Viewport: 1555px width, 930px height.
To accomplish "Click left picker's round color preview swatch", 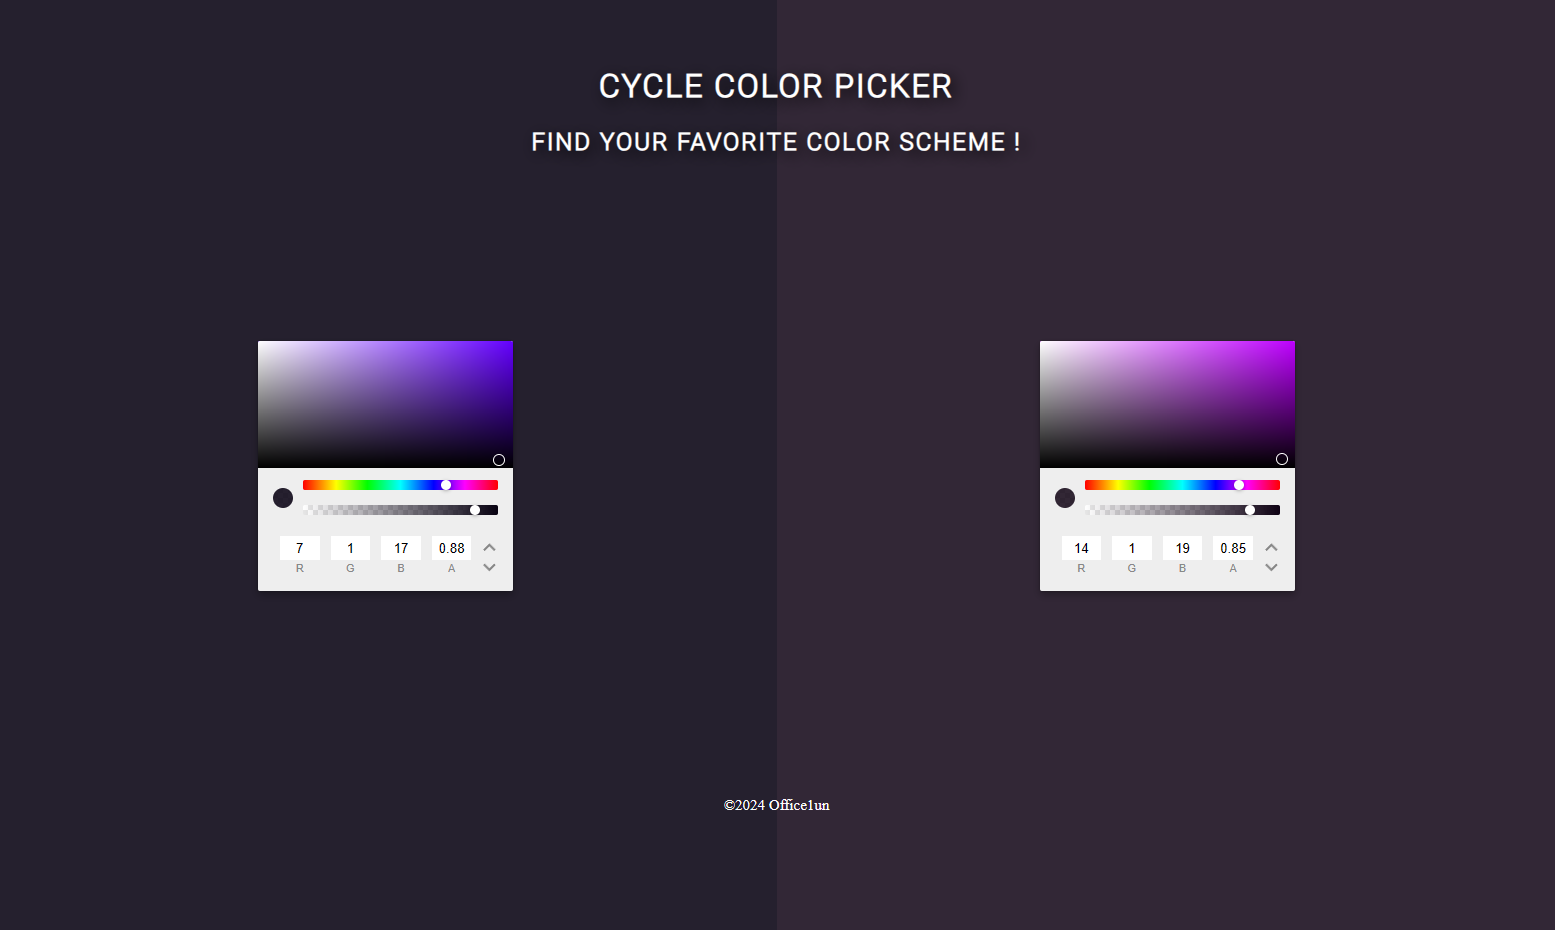I will (283, 498).
